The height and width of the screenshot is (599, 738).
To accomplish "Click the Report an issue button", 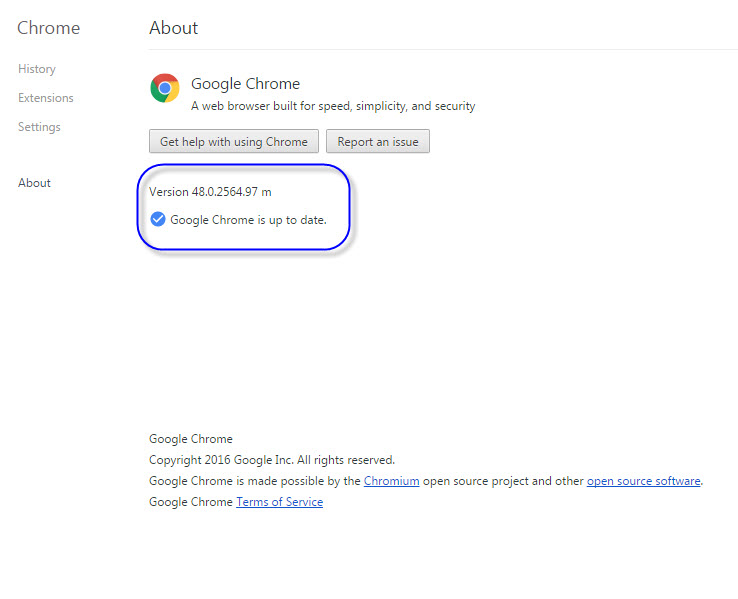I will pyautogui.click(x=377, y=142).
